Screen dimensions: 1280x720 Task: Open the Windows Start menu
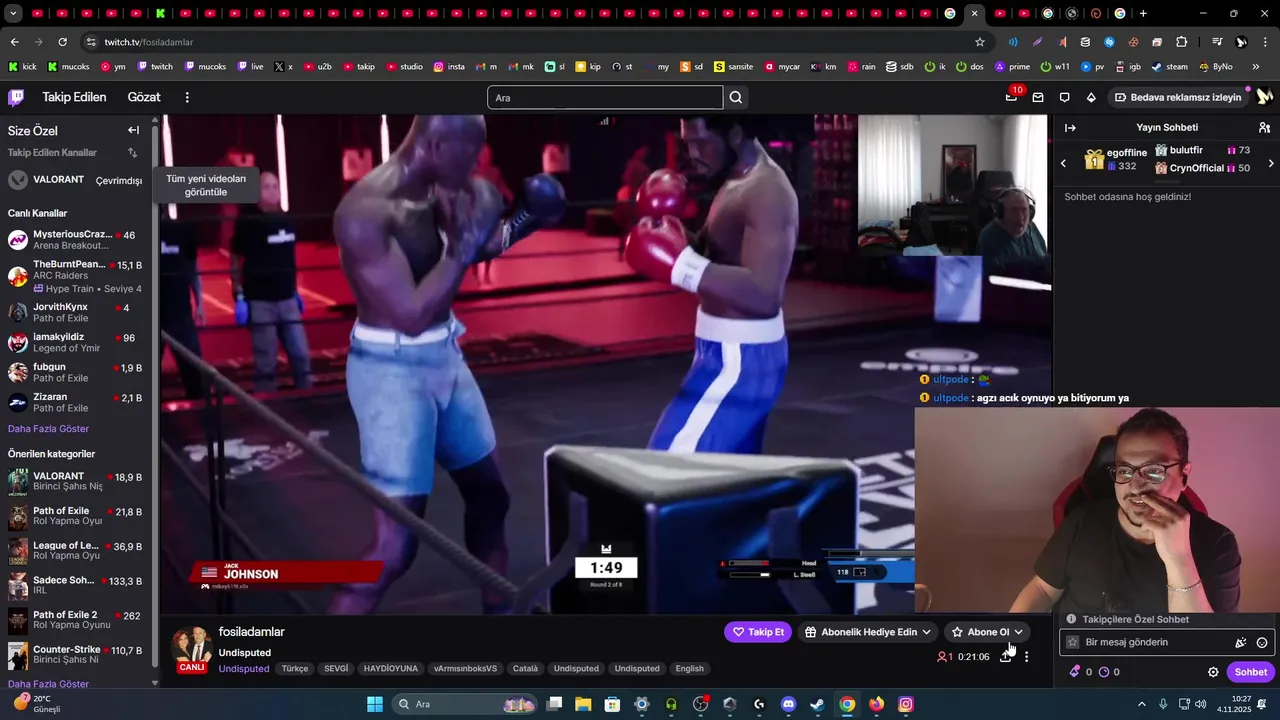click(374, 704)
